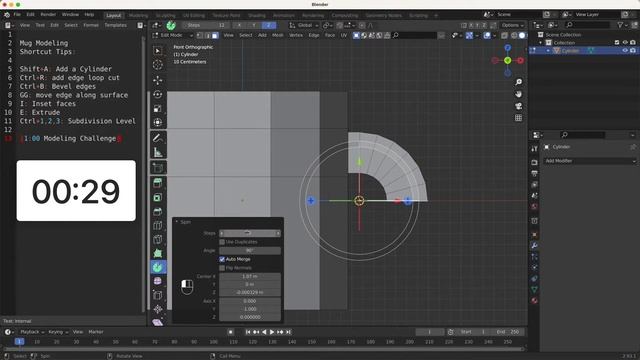
Task: Open the Add Modifier dropdown
Action: click(x=590, y=161)
